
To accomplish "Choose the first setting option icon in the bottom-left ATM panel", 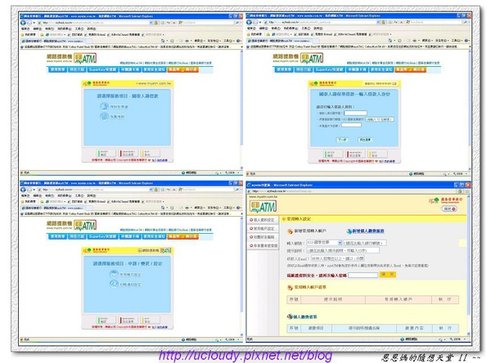I will 114,274.
